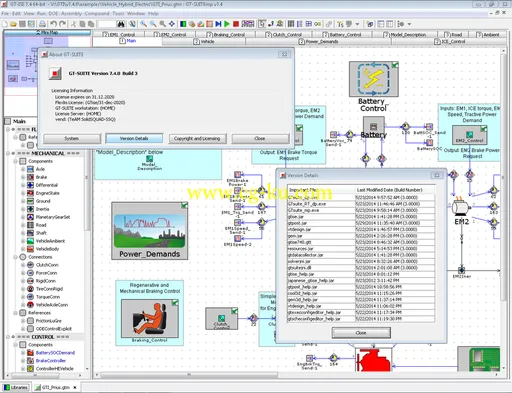Click the EM2_Control block on canvas
512x393 pixels.
coord(469,135)
